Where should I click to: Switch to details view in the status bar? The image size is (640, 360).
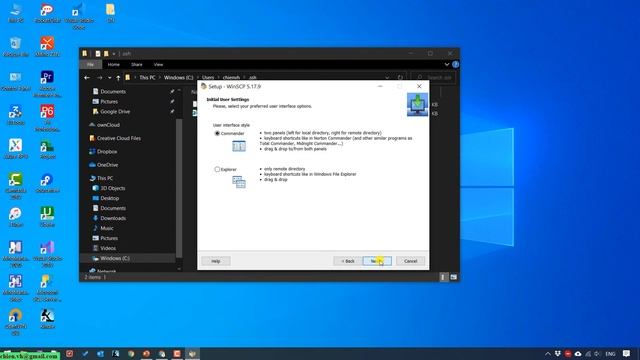coord(444,277)
